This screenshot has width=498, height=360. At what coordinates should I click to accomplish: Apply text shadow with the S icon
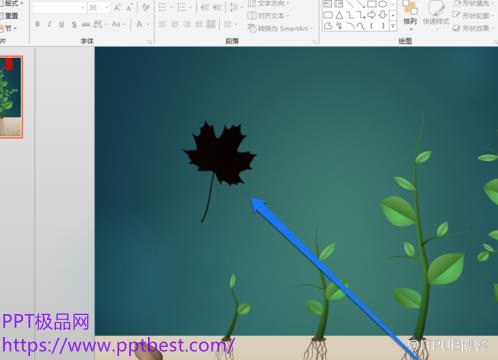74,24
